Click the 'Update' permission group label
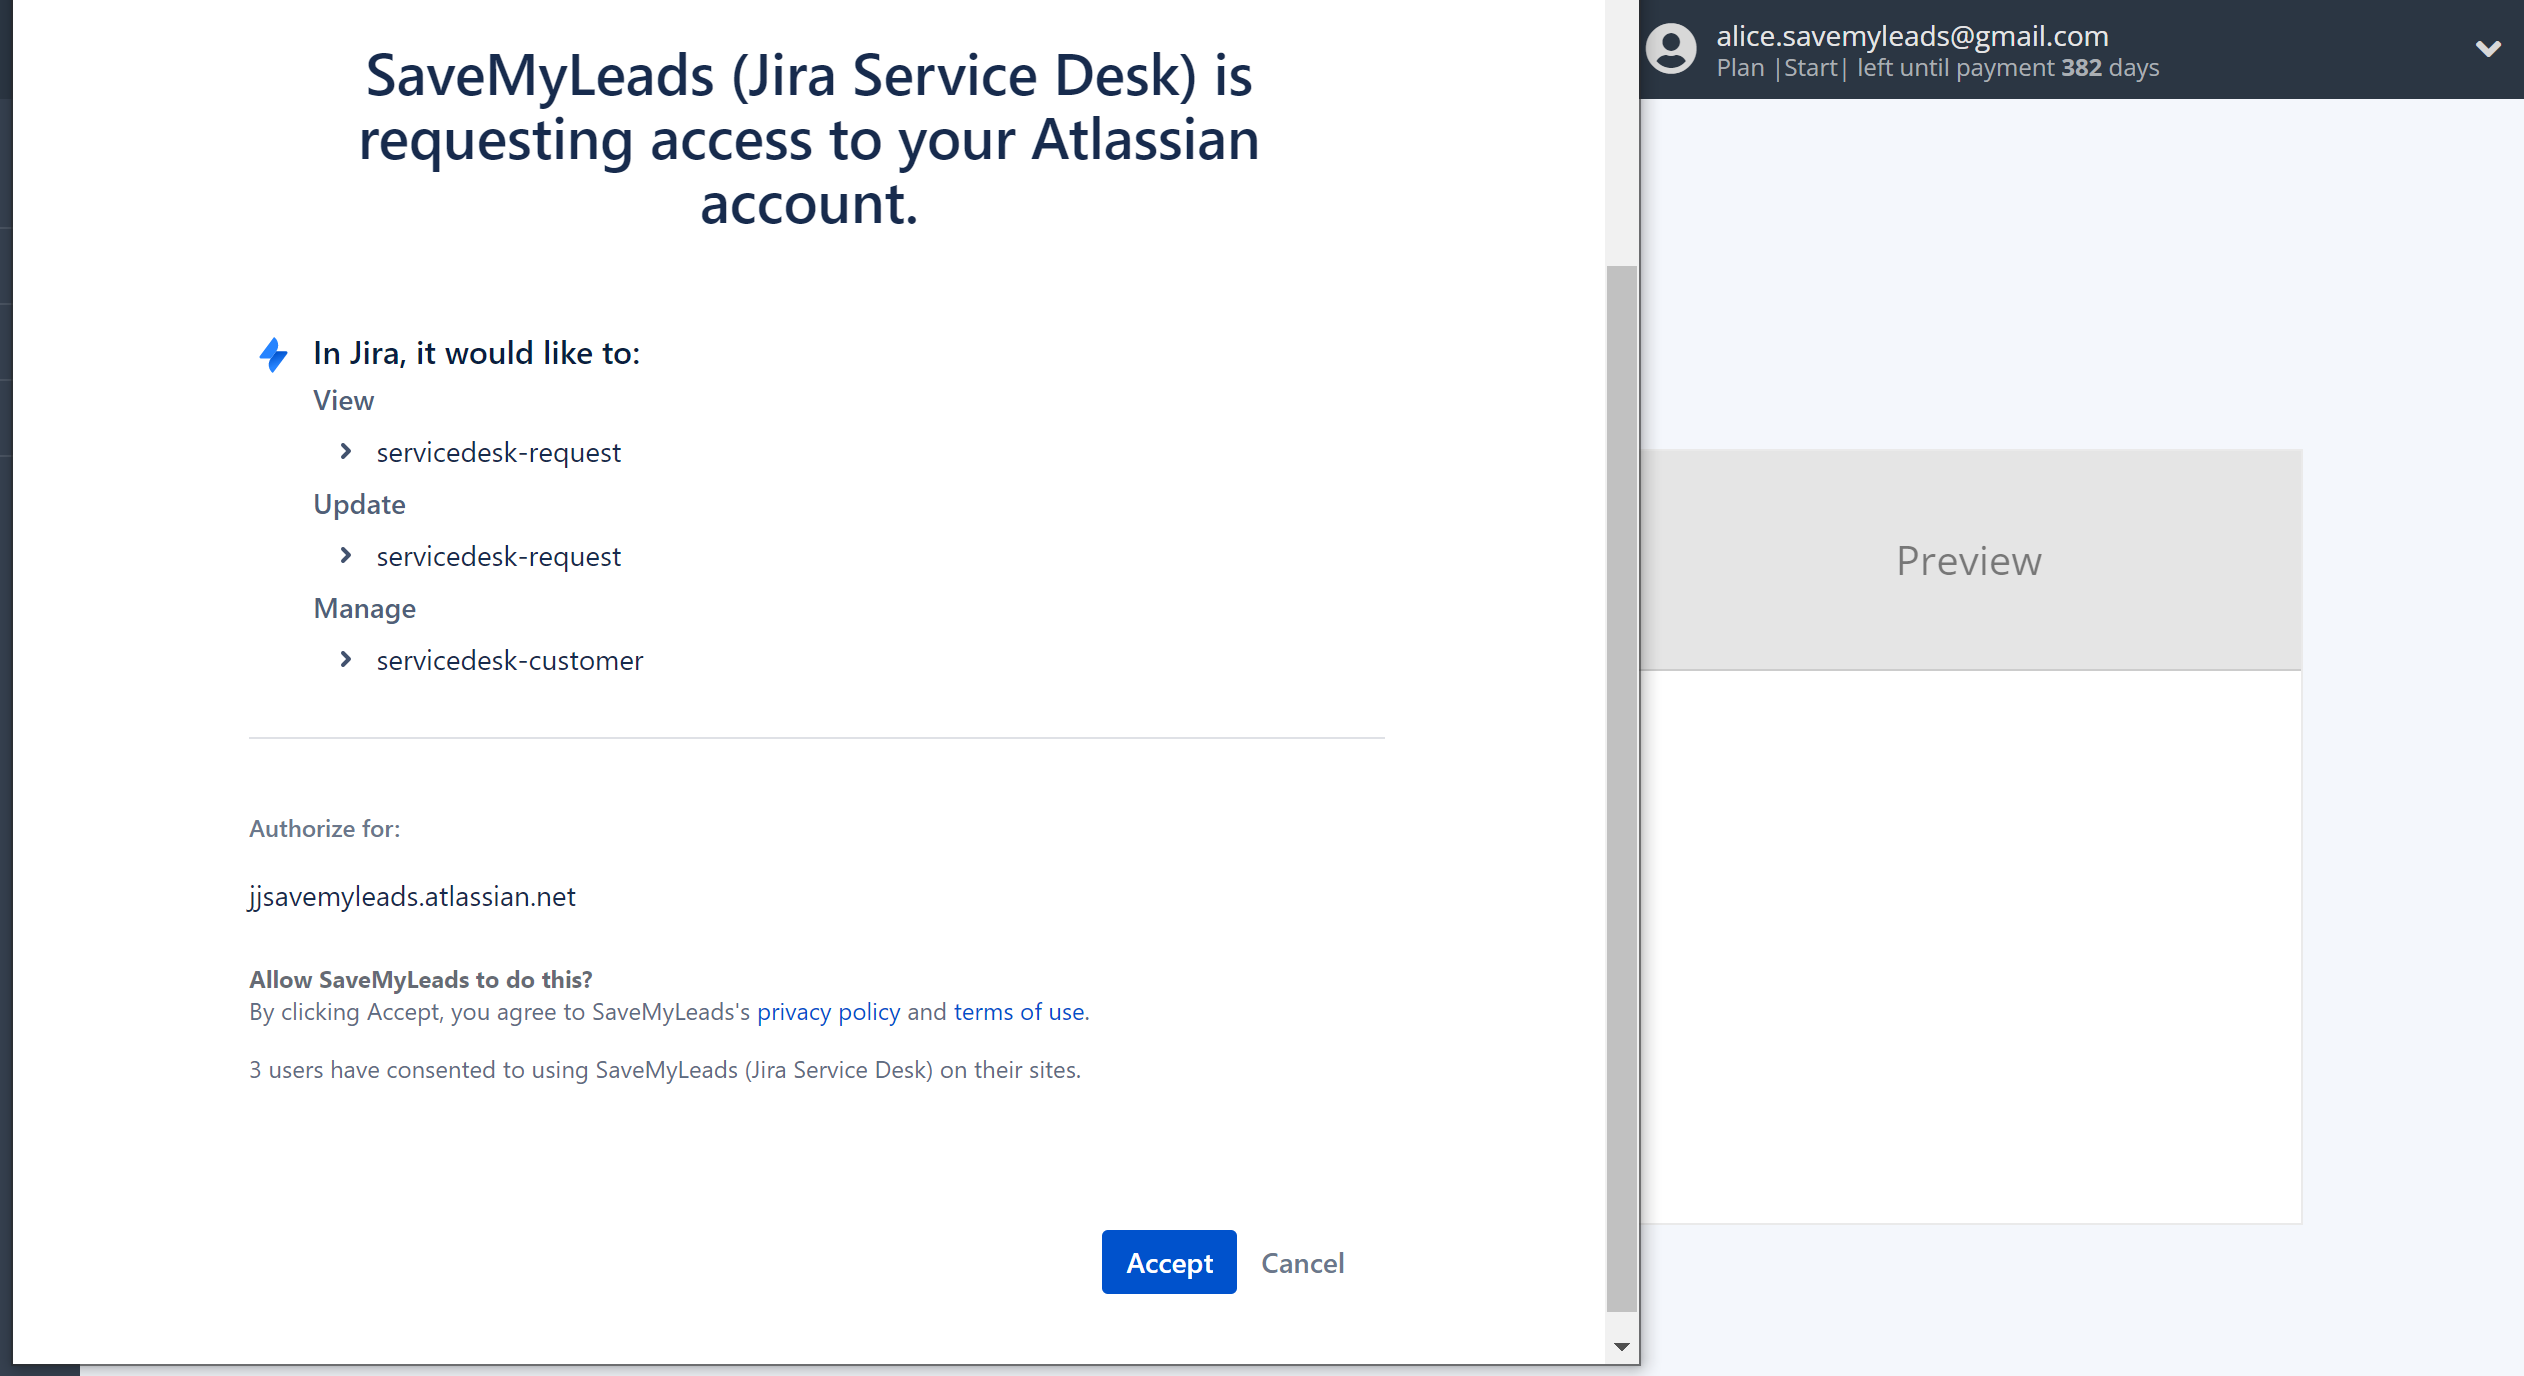Screen dimensions: 2524x1376 pyautogui.click(x=359, y=505)
